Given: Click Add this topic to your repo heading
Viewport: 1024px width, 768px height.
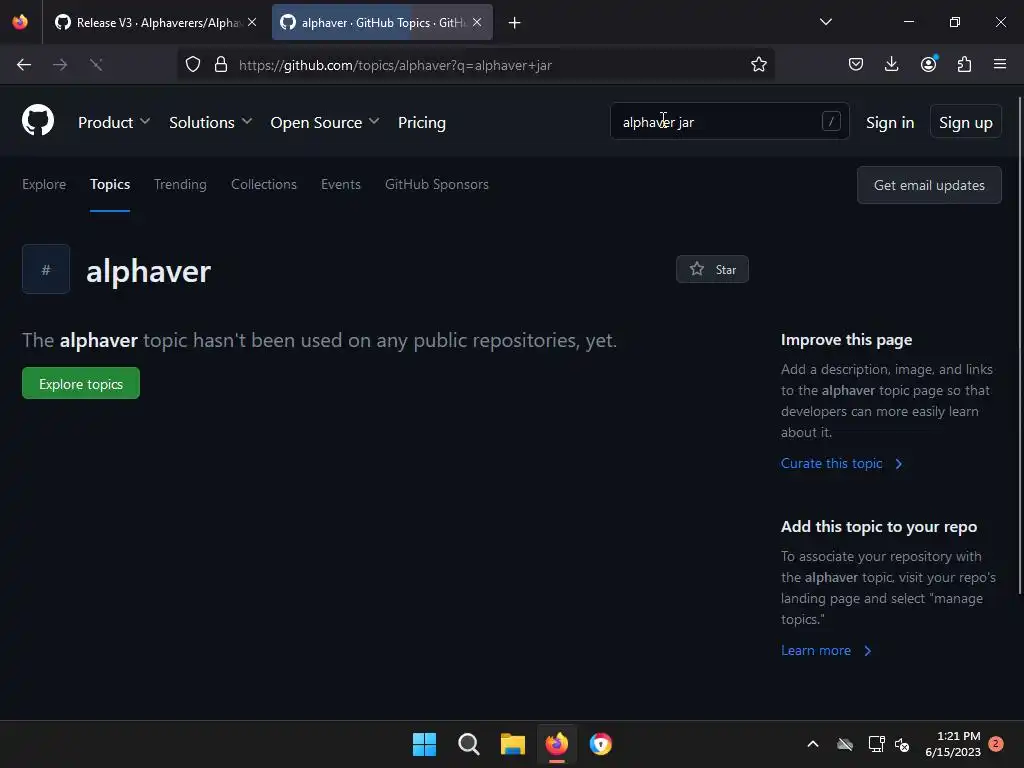Looking at the screenshot, I should (x=879, y=526).
